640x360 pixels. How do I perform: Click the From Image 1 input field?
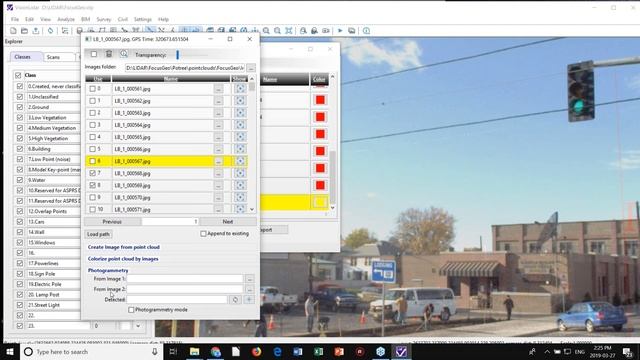point(185,279)
